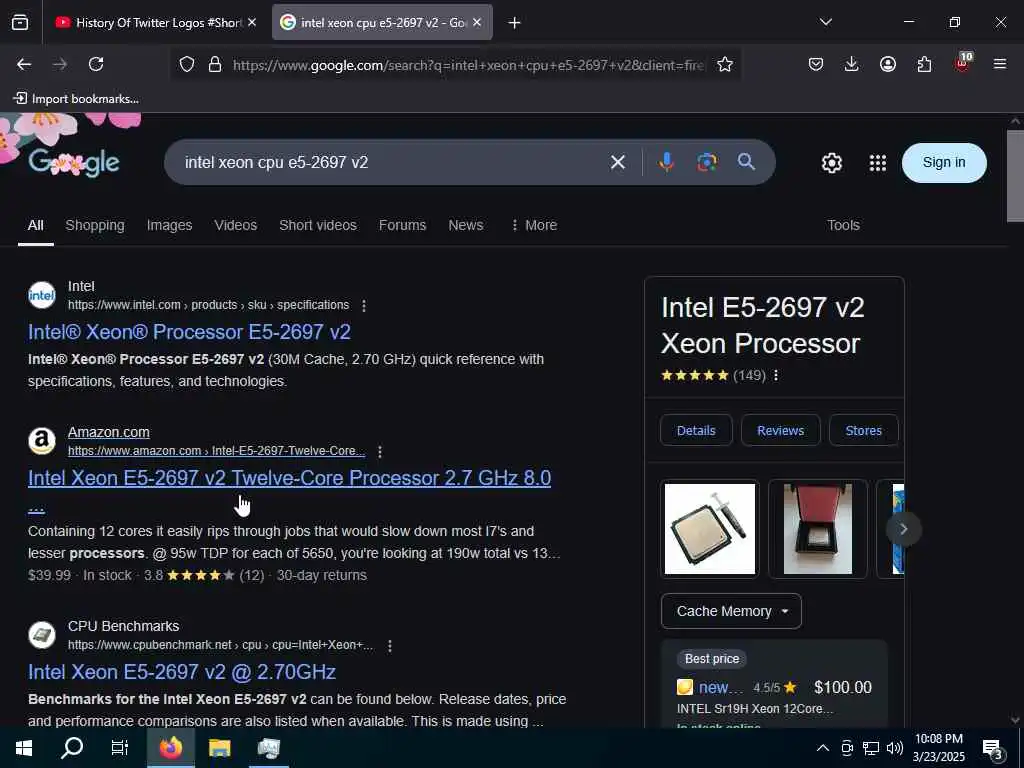
Task: Open Firefox account icon
Action: (888, 64)
